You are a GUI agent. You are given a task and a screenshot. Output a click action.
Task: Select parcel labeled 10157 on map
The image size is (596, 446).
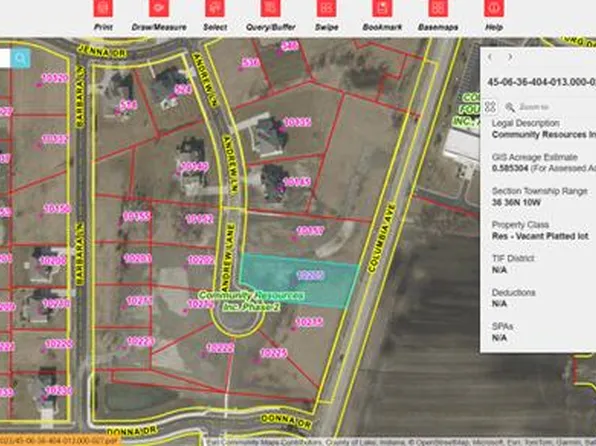click(x=310, y=230)
